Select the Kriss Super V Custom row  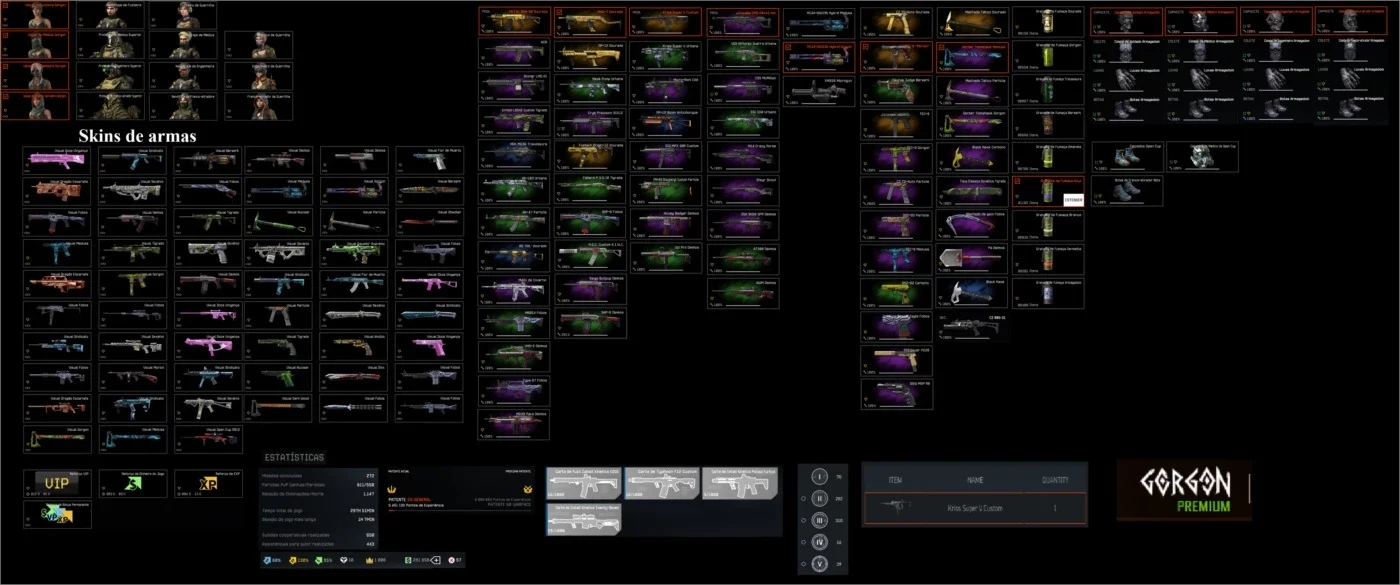(975, 508)
